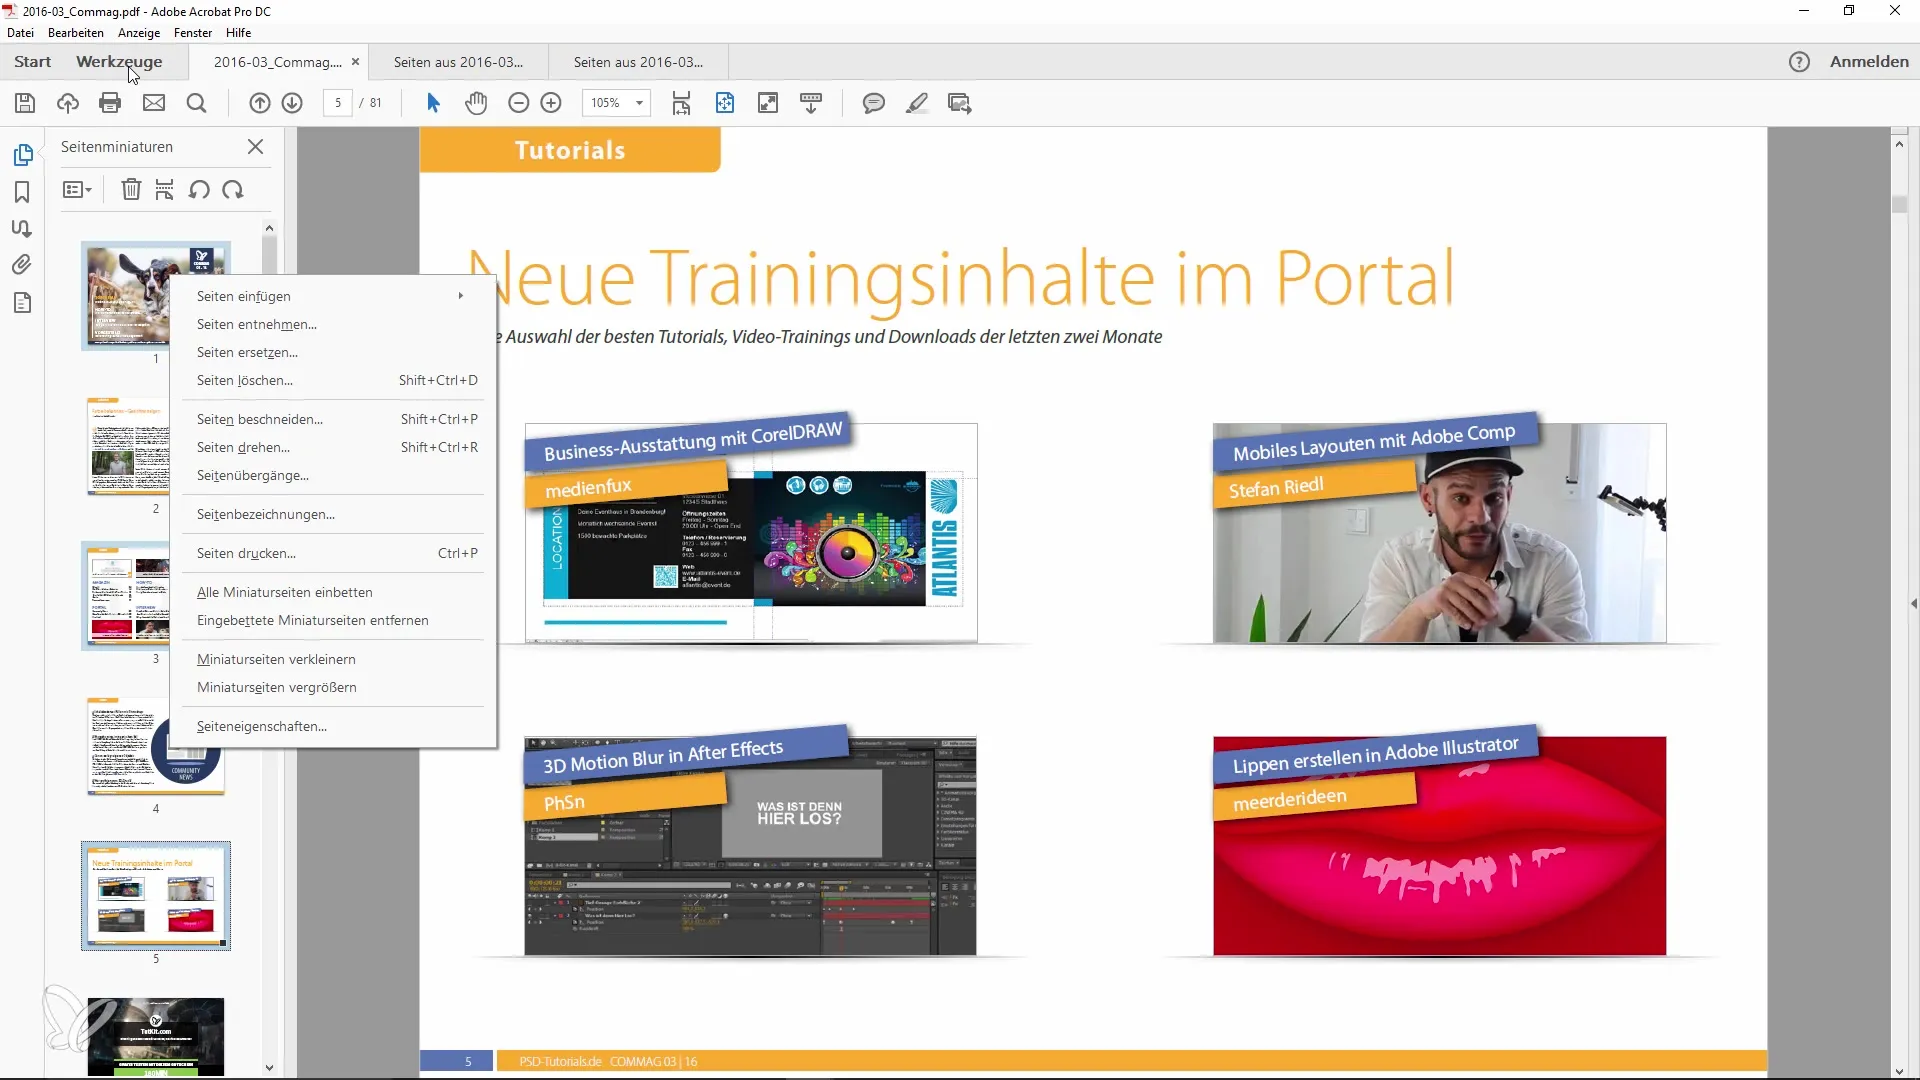Open the attachments paperclip panel
Screen dimensions: 1920x1080
pos(22,265)
